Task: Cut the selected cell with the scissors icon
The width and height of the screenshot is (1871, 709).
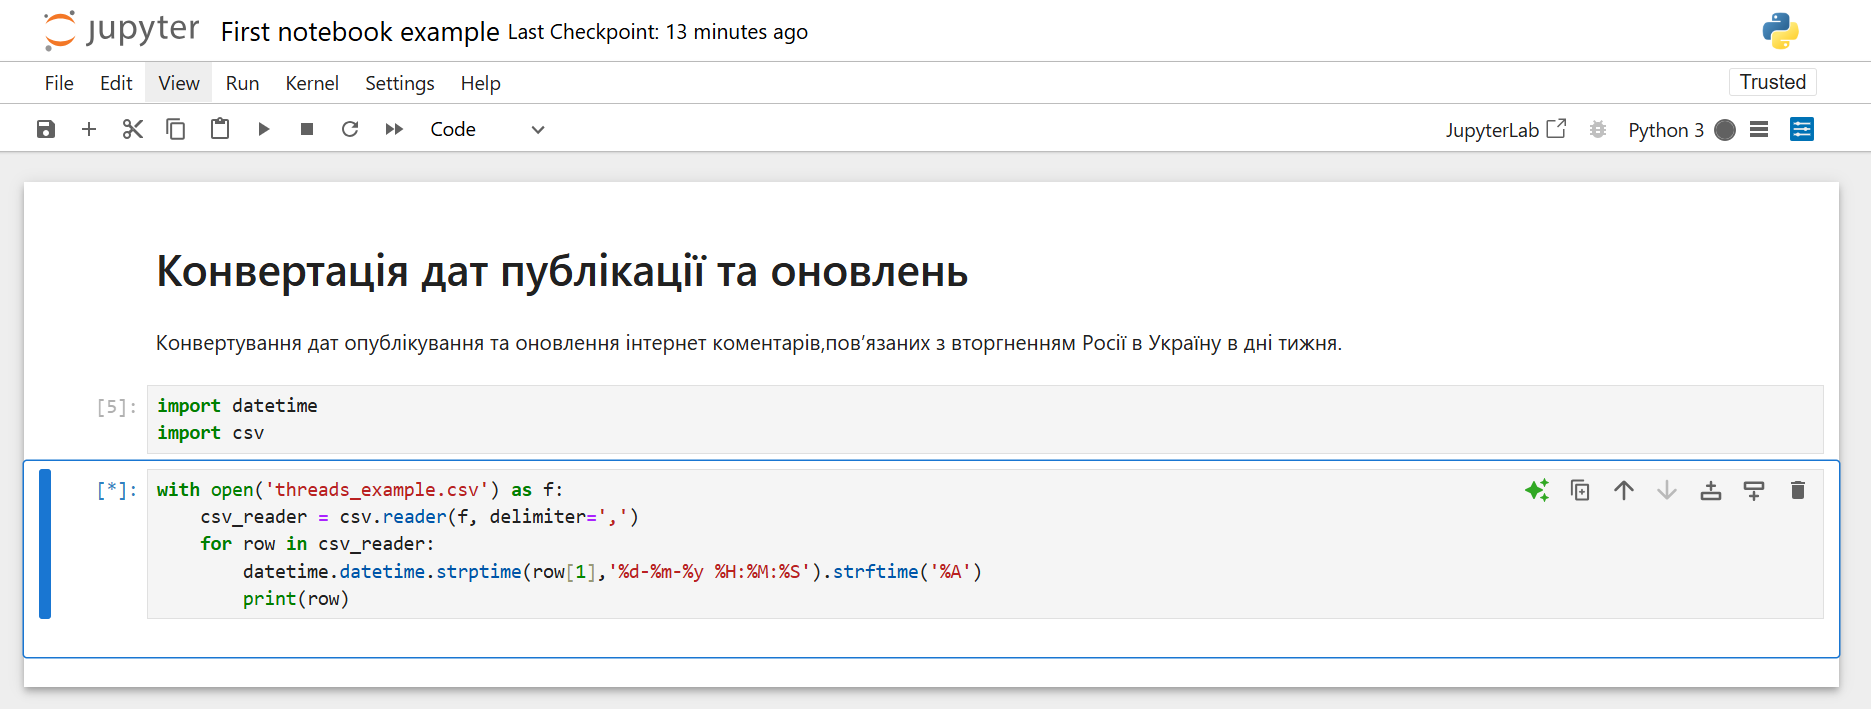Action: click(x=132, y=129)
